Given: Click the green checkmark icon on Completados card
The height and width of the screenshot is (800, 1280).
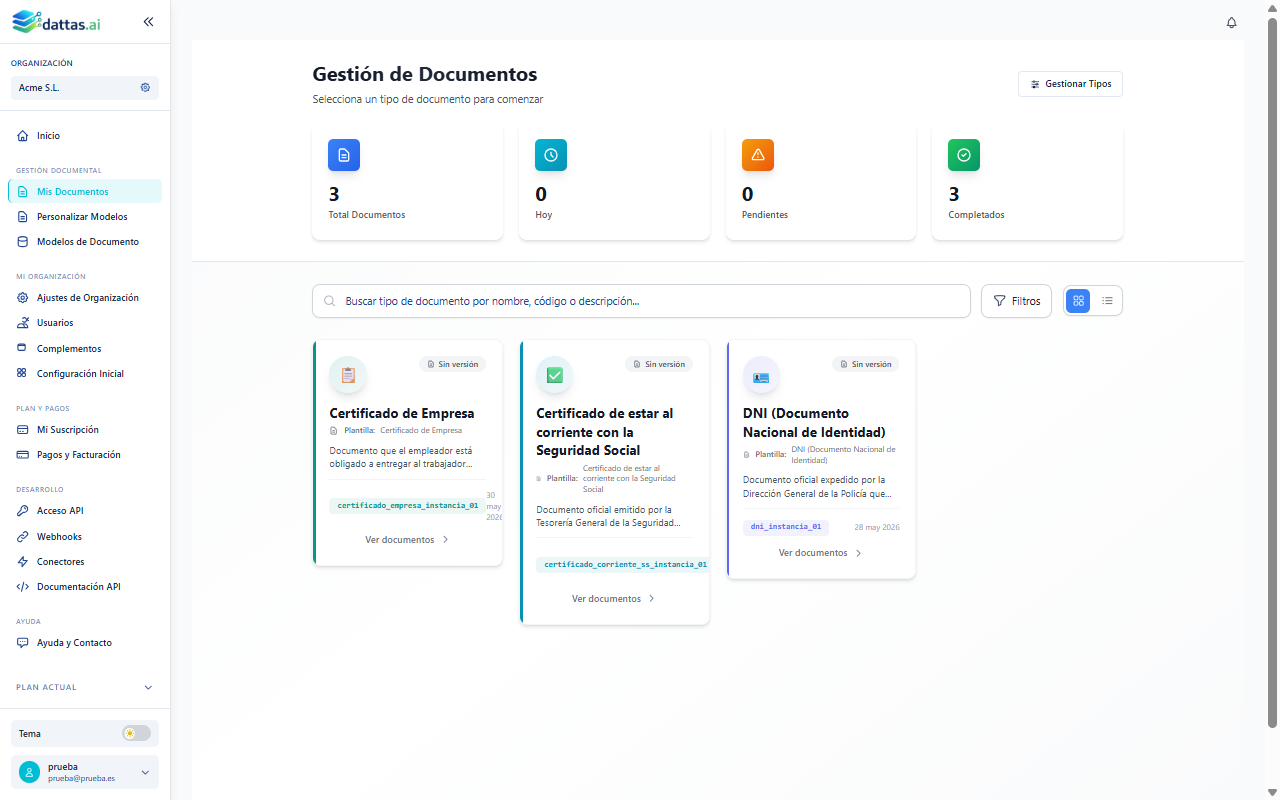Looking at the screenshot, I should tap(964, 155).
